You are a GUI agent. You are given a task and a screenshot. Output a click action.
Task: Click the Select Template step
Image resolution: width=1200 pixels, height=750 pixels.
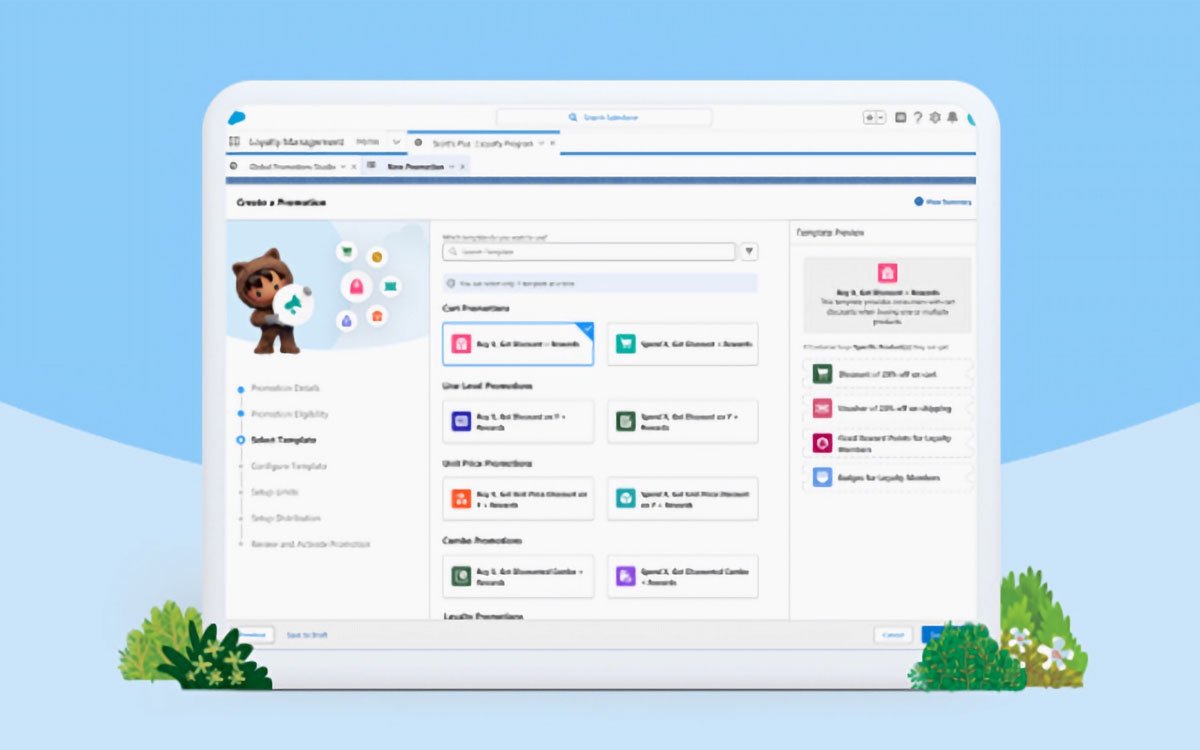[x=283, y=440]
